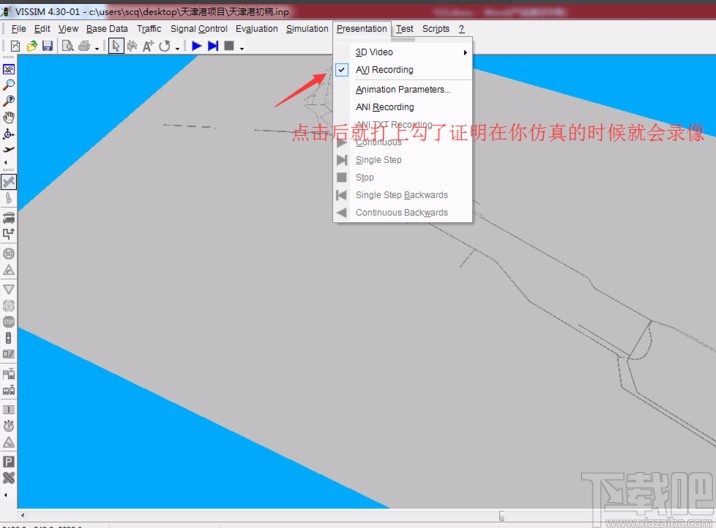Open the Simulation menu

point(307,29)
